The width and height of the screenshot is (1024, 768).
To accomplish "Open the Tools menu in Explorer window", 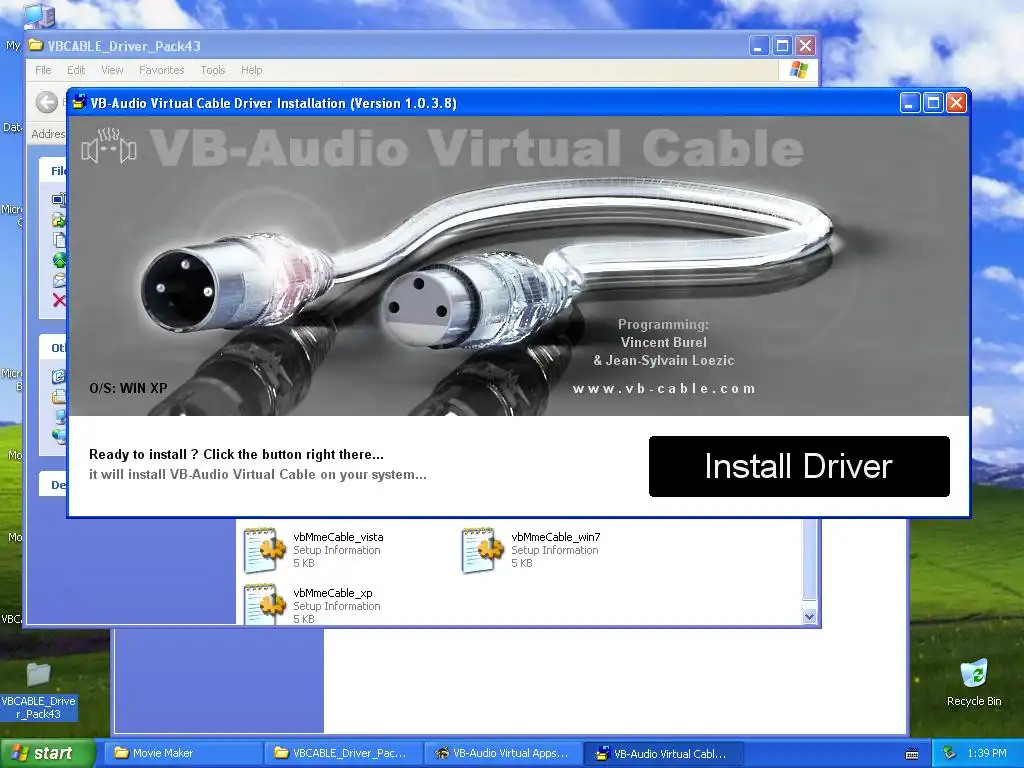I will [x=212, y=70].
